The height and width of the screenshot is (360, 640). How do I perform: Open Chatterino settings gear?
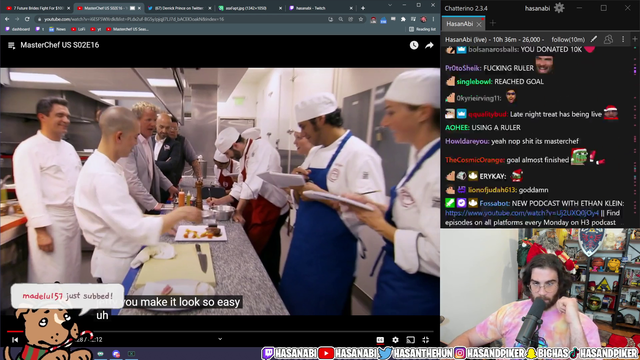point(559,8)
